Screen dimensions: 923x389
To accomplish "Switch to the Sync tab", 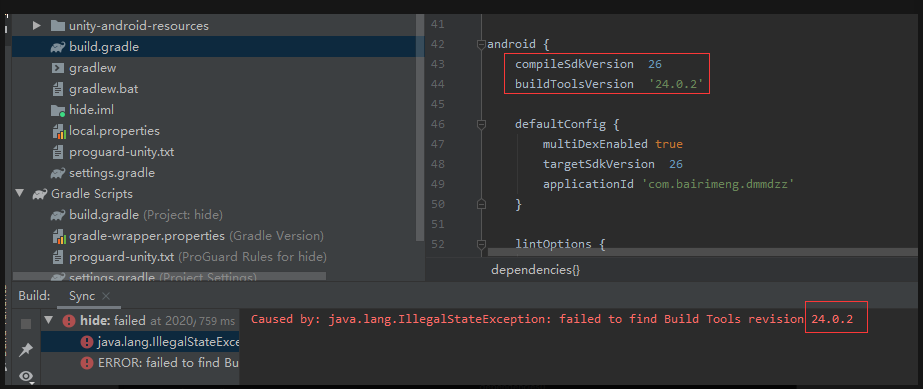I will (x=82, y=296).
